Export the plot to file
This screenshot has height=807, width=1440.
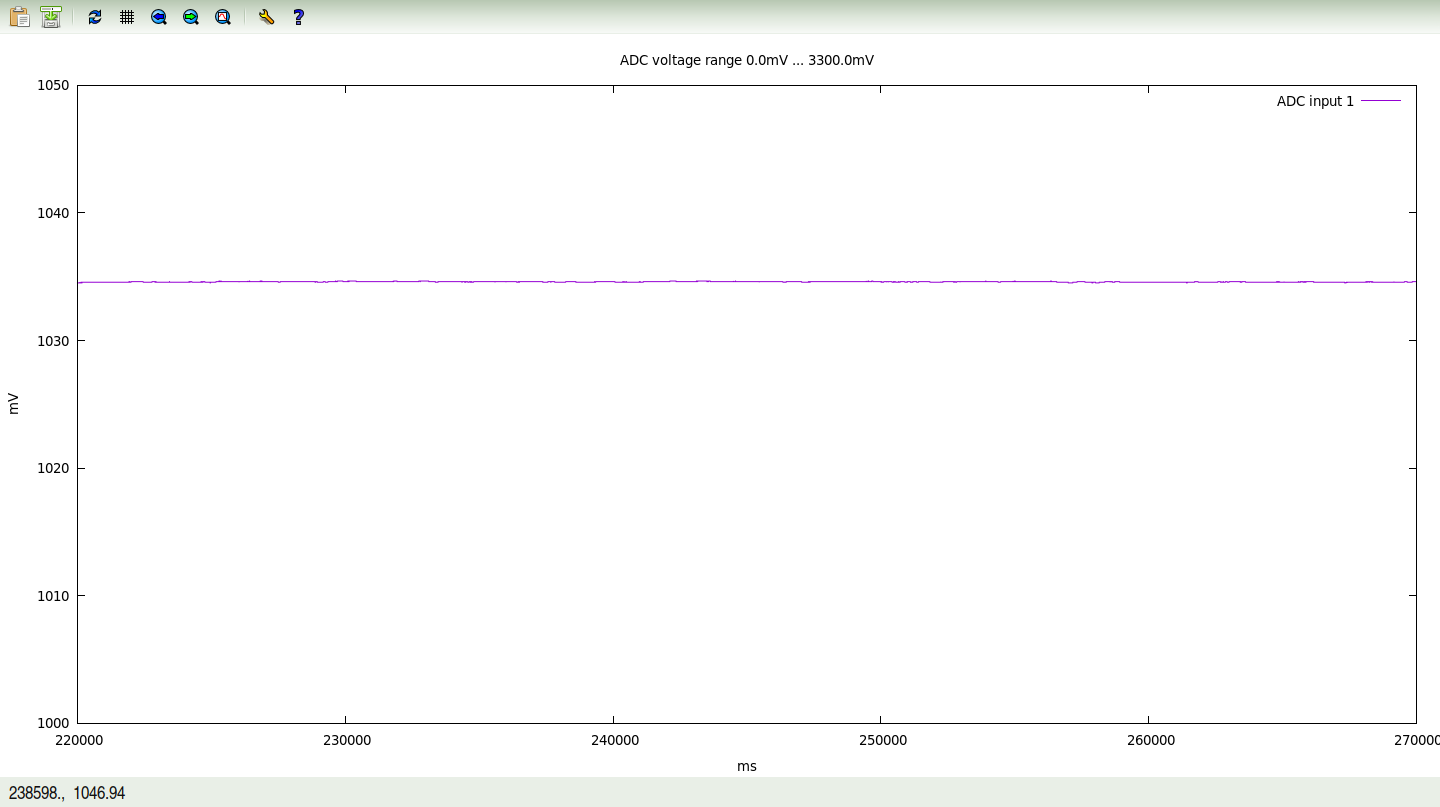click(x=51, y=17)
